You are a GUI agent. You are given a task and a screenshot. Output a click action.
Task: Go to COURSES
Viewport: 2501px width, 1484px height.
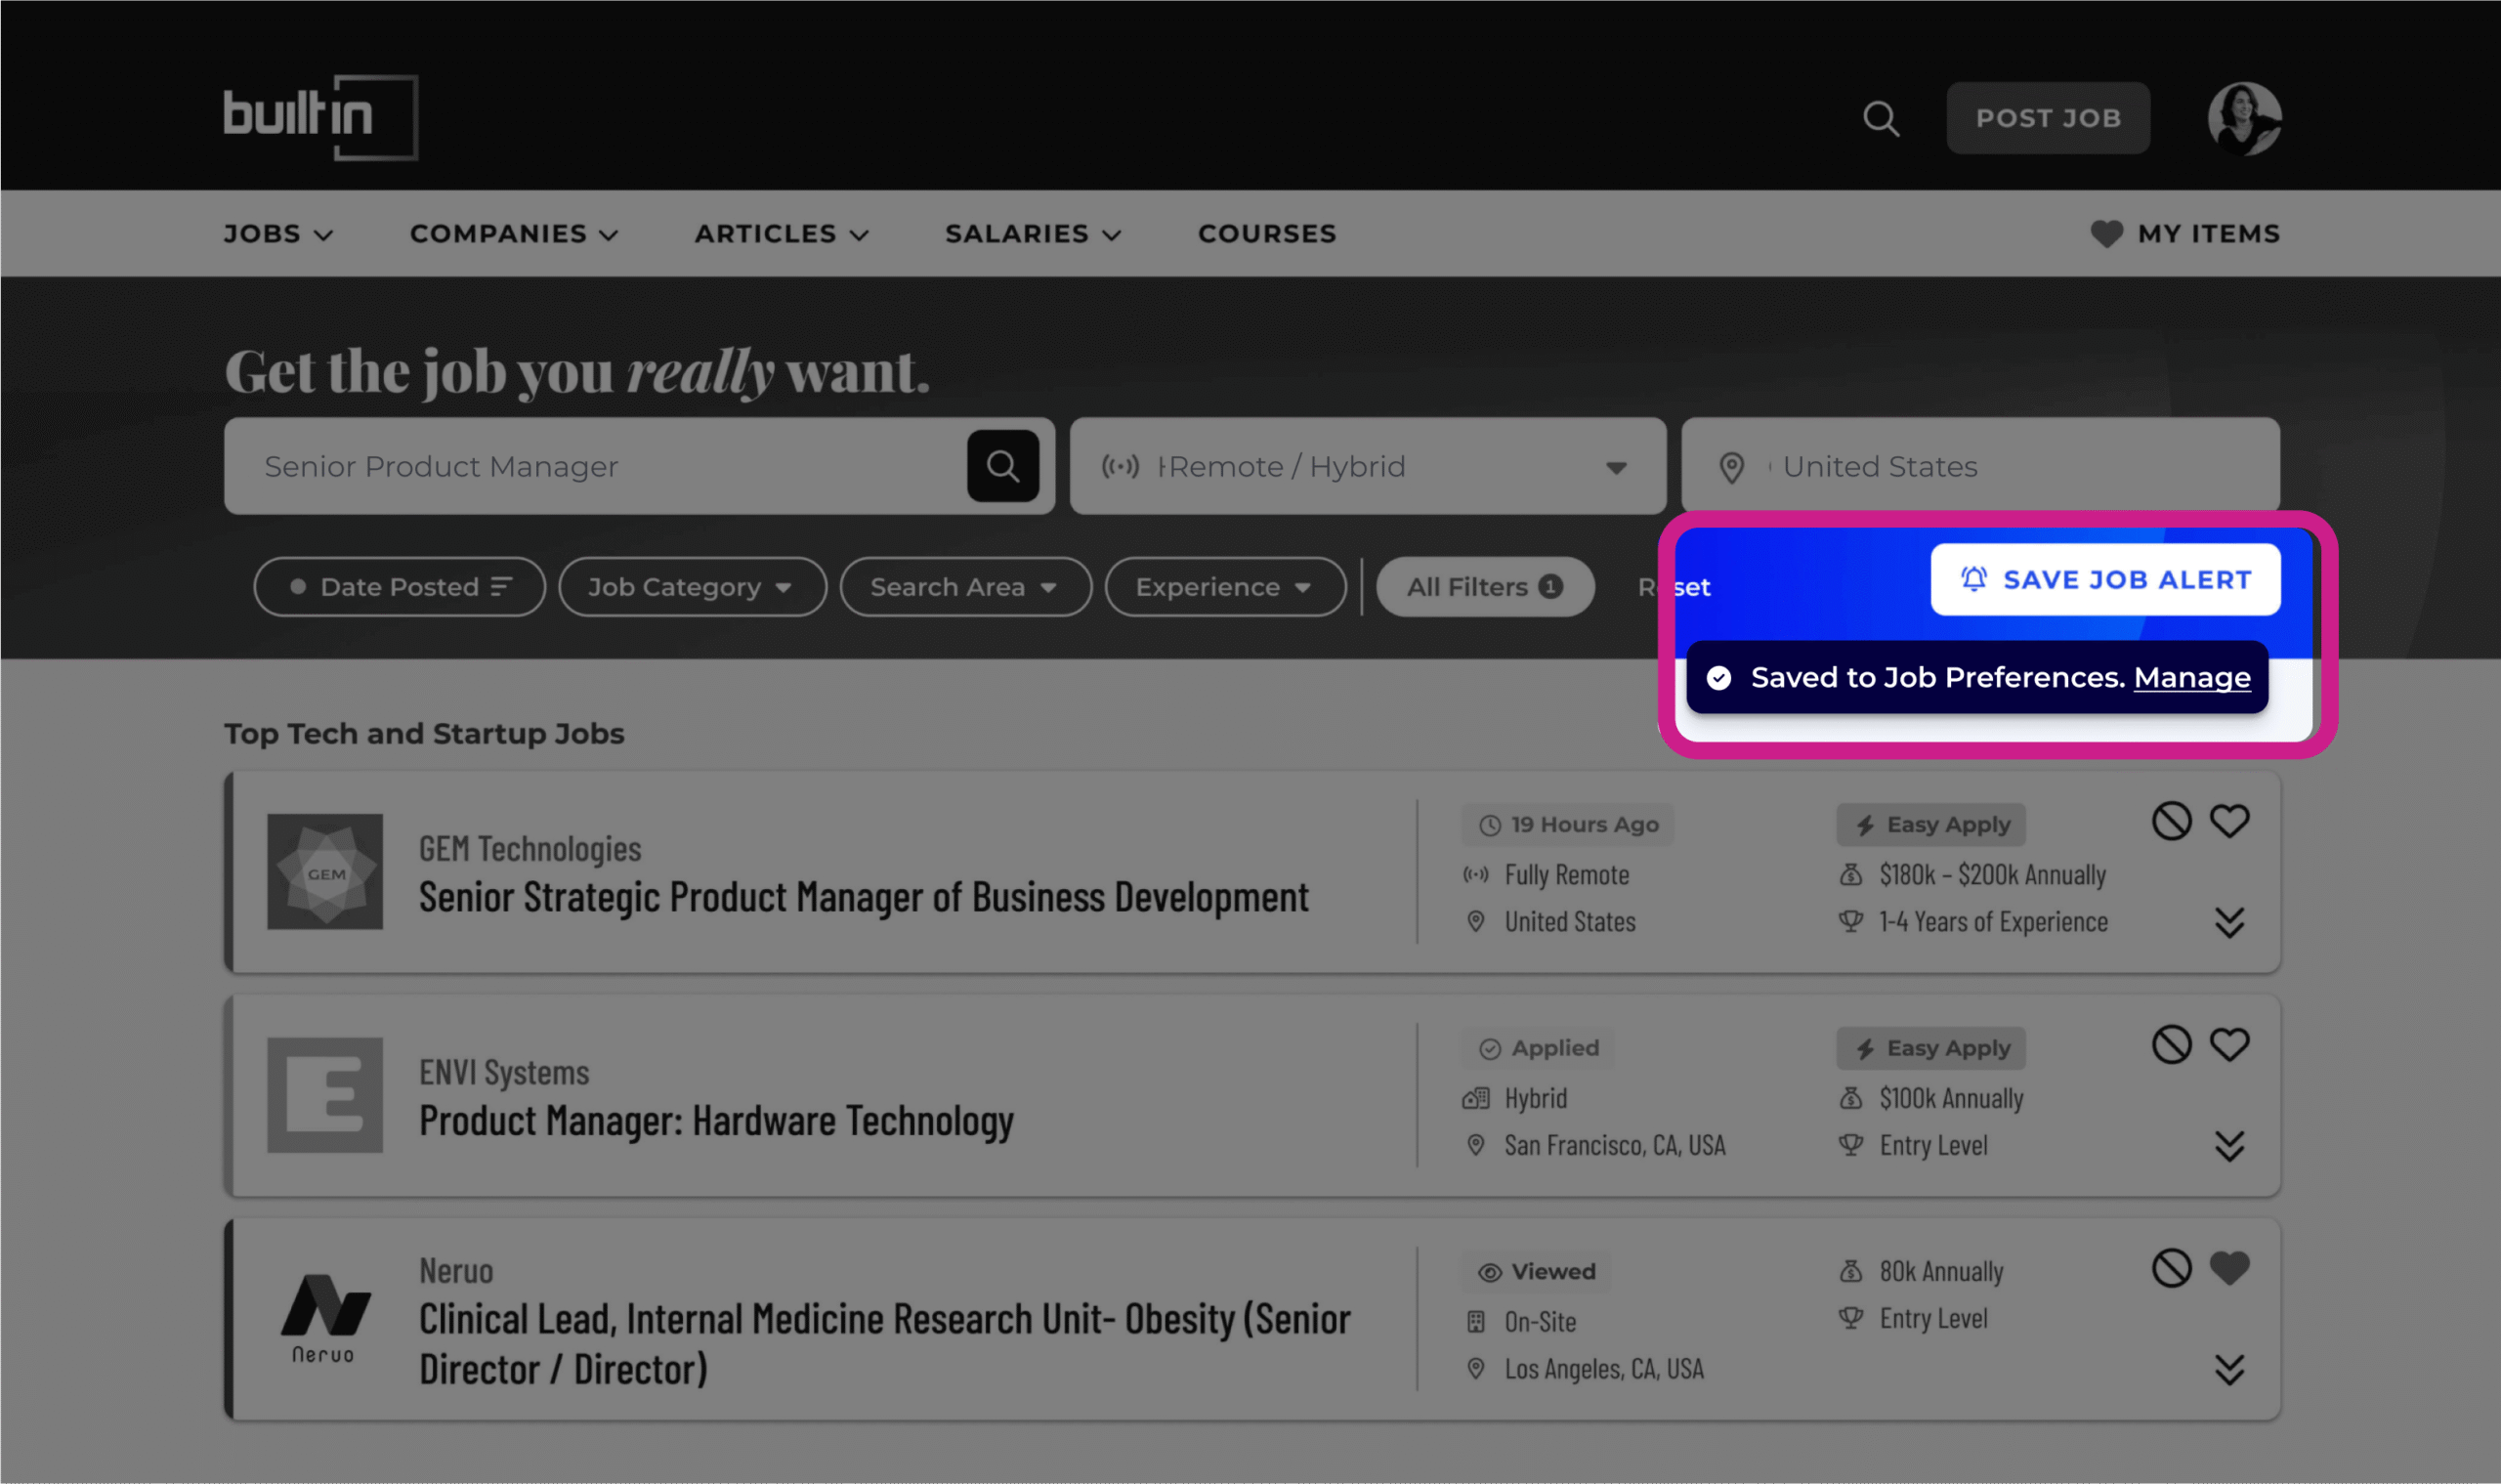tap(1267, 234)
